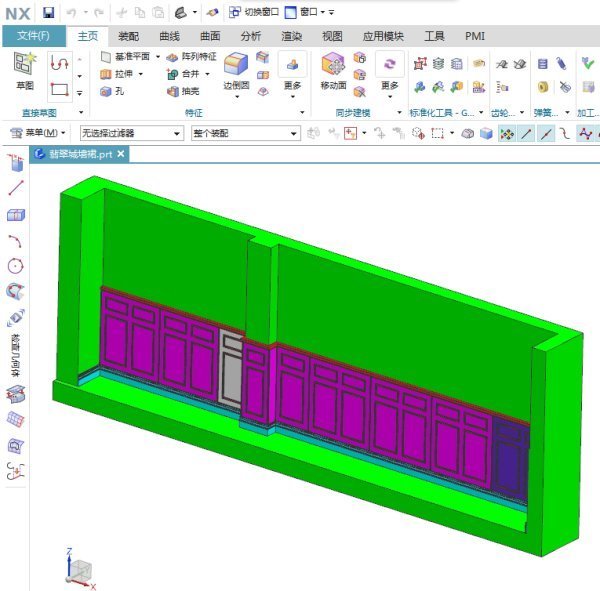
Task: Select the Extrude (拉伸) feature tool
Action: click(124, 74)
